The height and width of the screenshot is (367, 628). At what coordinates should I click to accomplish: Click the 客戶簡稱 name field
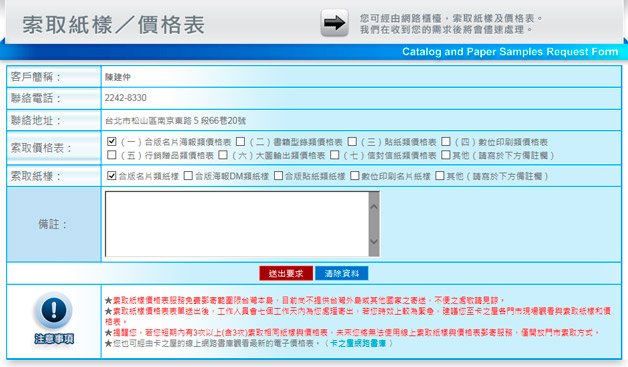(x=361, y=77)
